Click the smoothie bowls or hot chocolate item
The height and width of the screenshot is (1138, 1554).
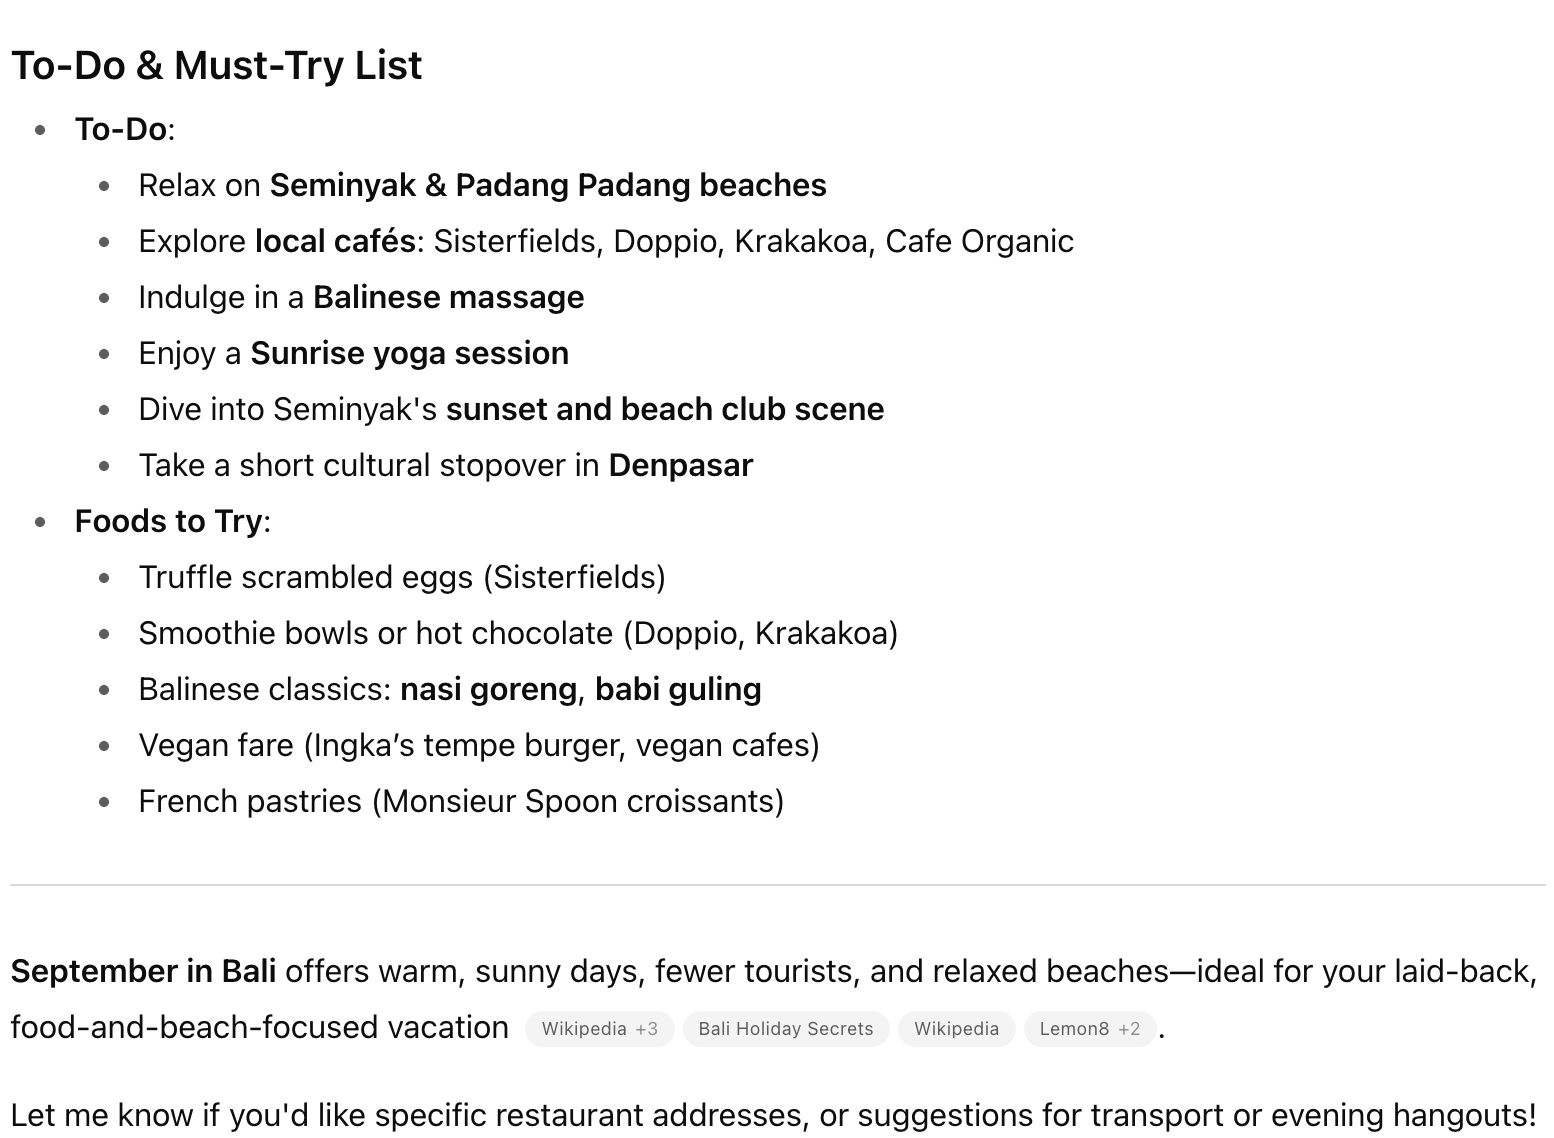pyautogui.click(x=518, y=633)
